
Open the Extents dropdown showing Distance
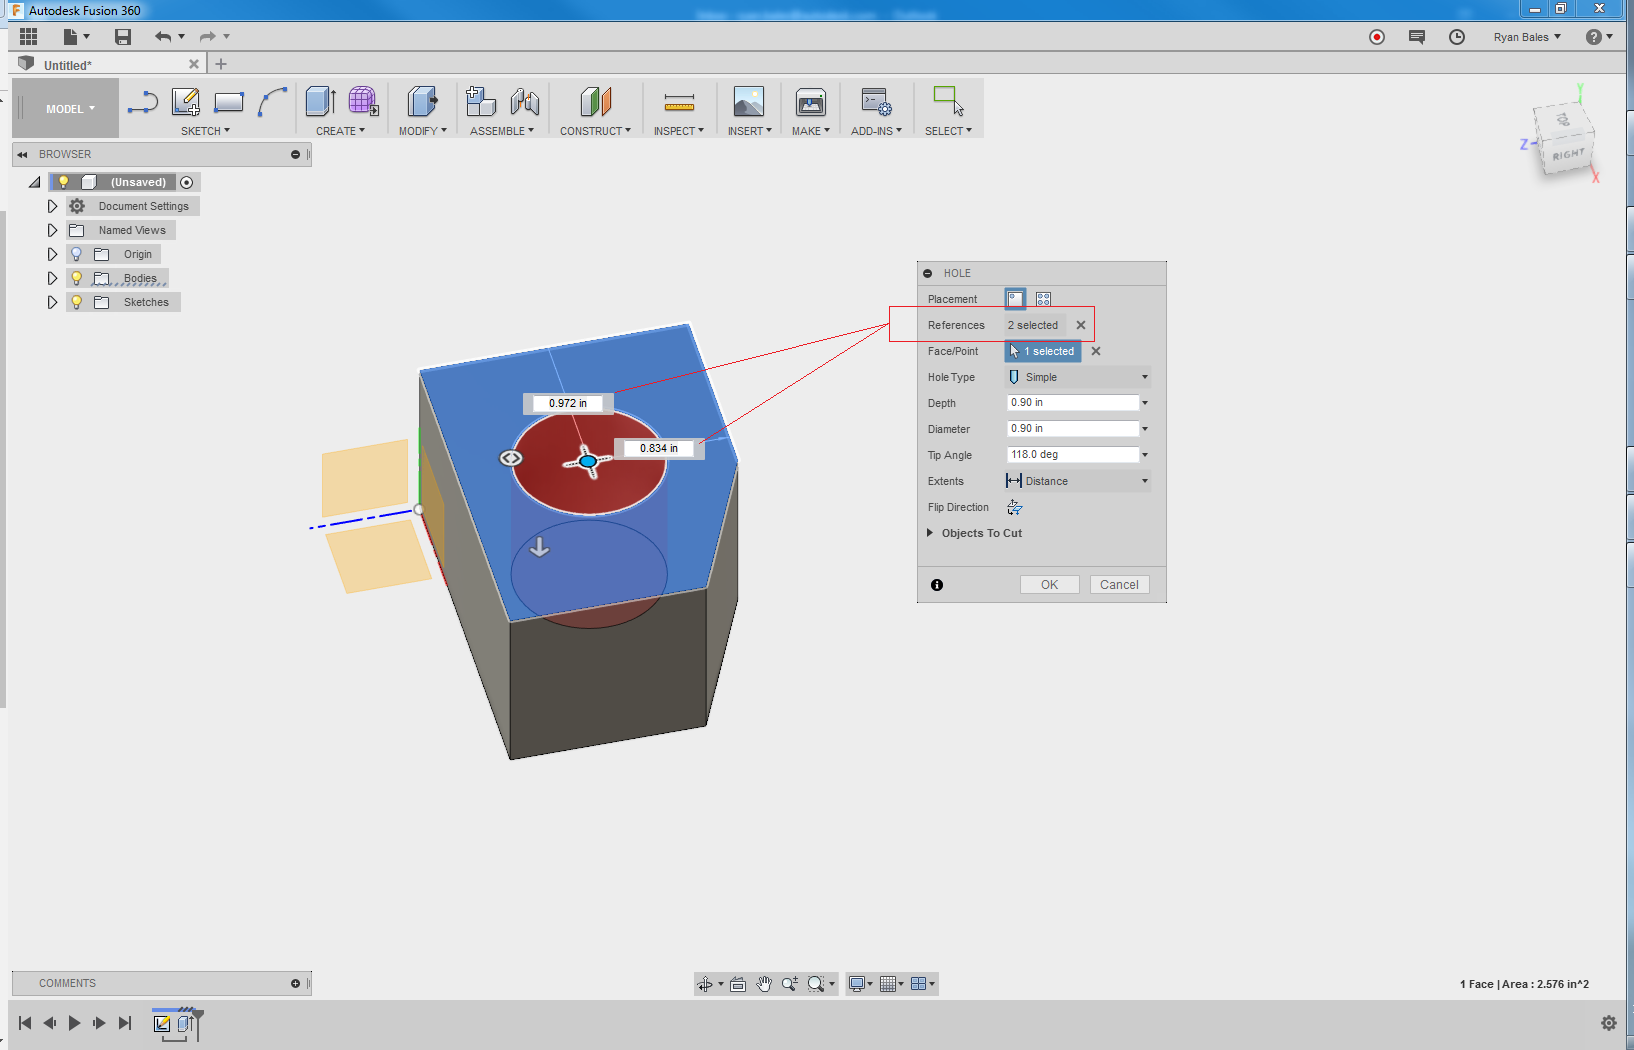[x=1143, y=481]
